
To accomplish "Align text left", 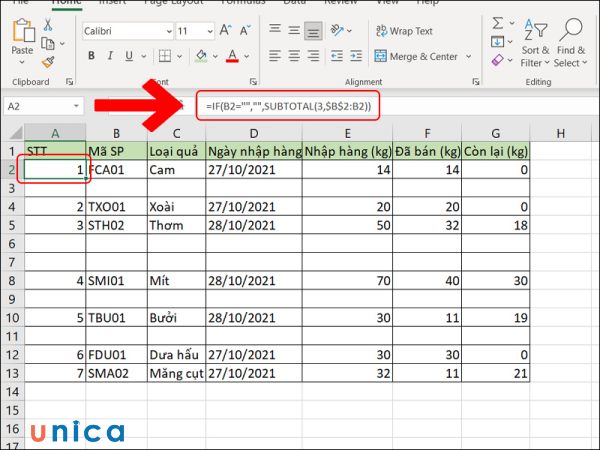I will click(275, 56).
